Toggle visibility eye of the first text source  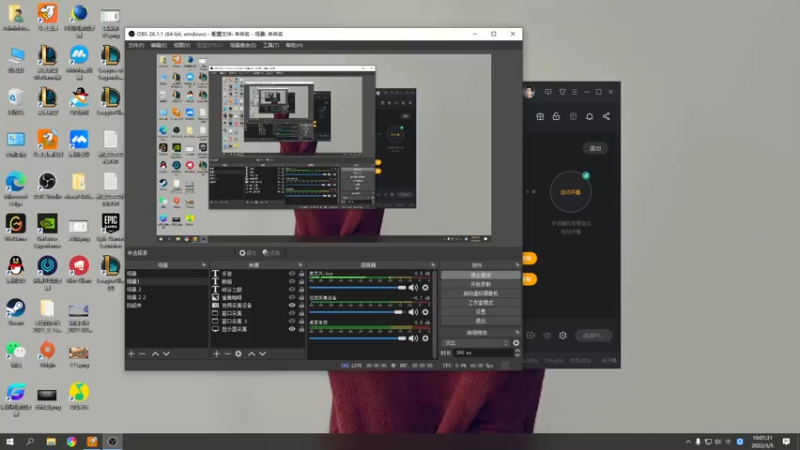292,273
